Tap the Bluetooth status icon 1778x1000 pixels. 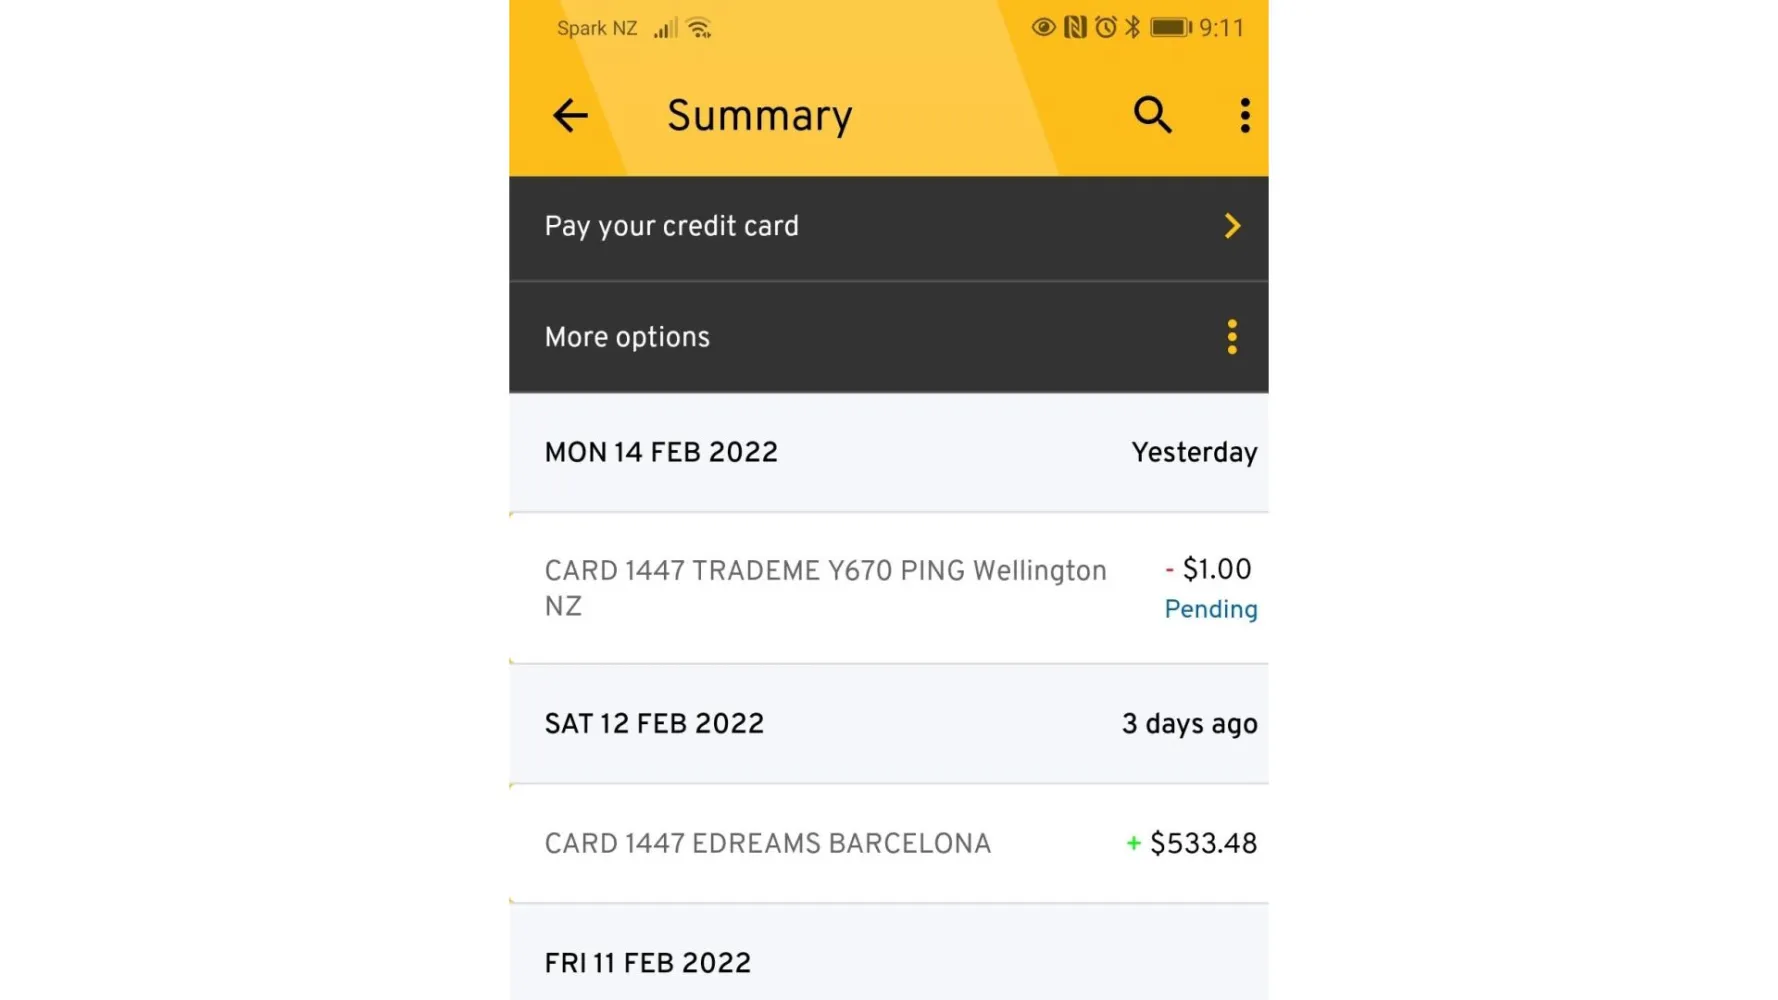coord(1132,27)
